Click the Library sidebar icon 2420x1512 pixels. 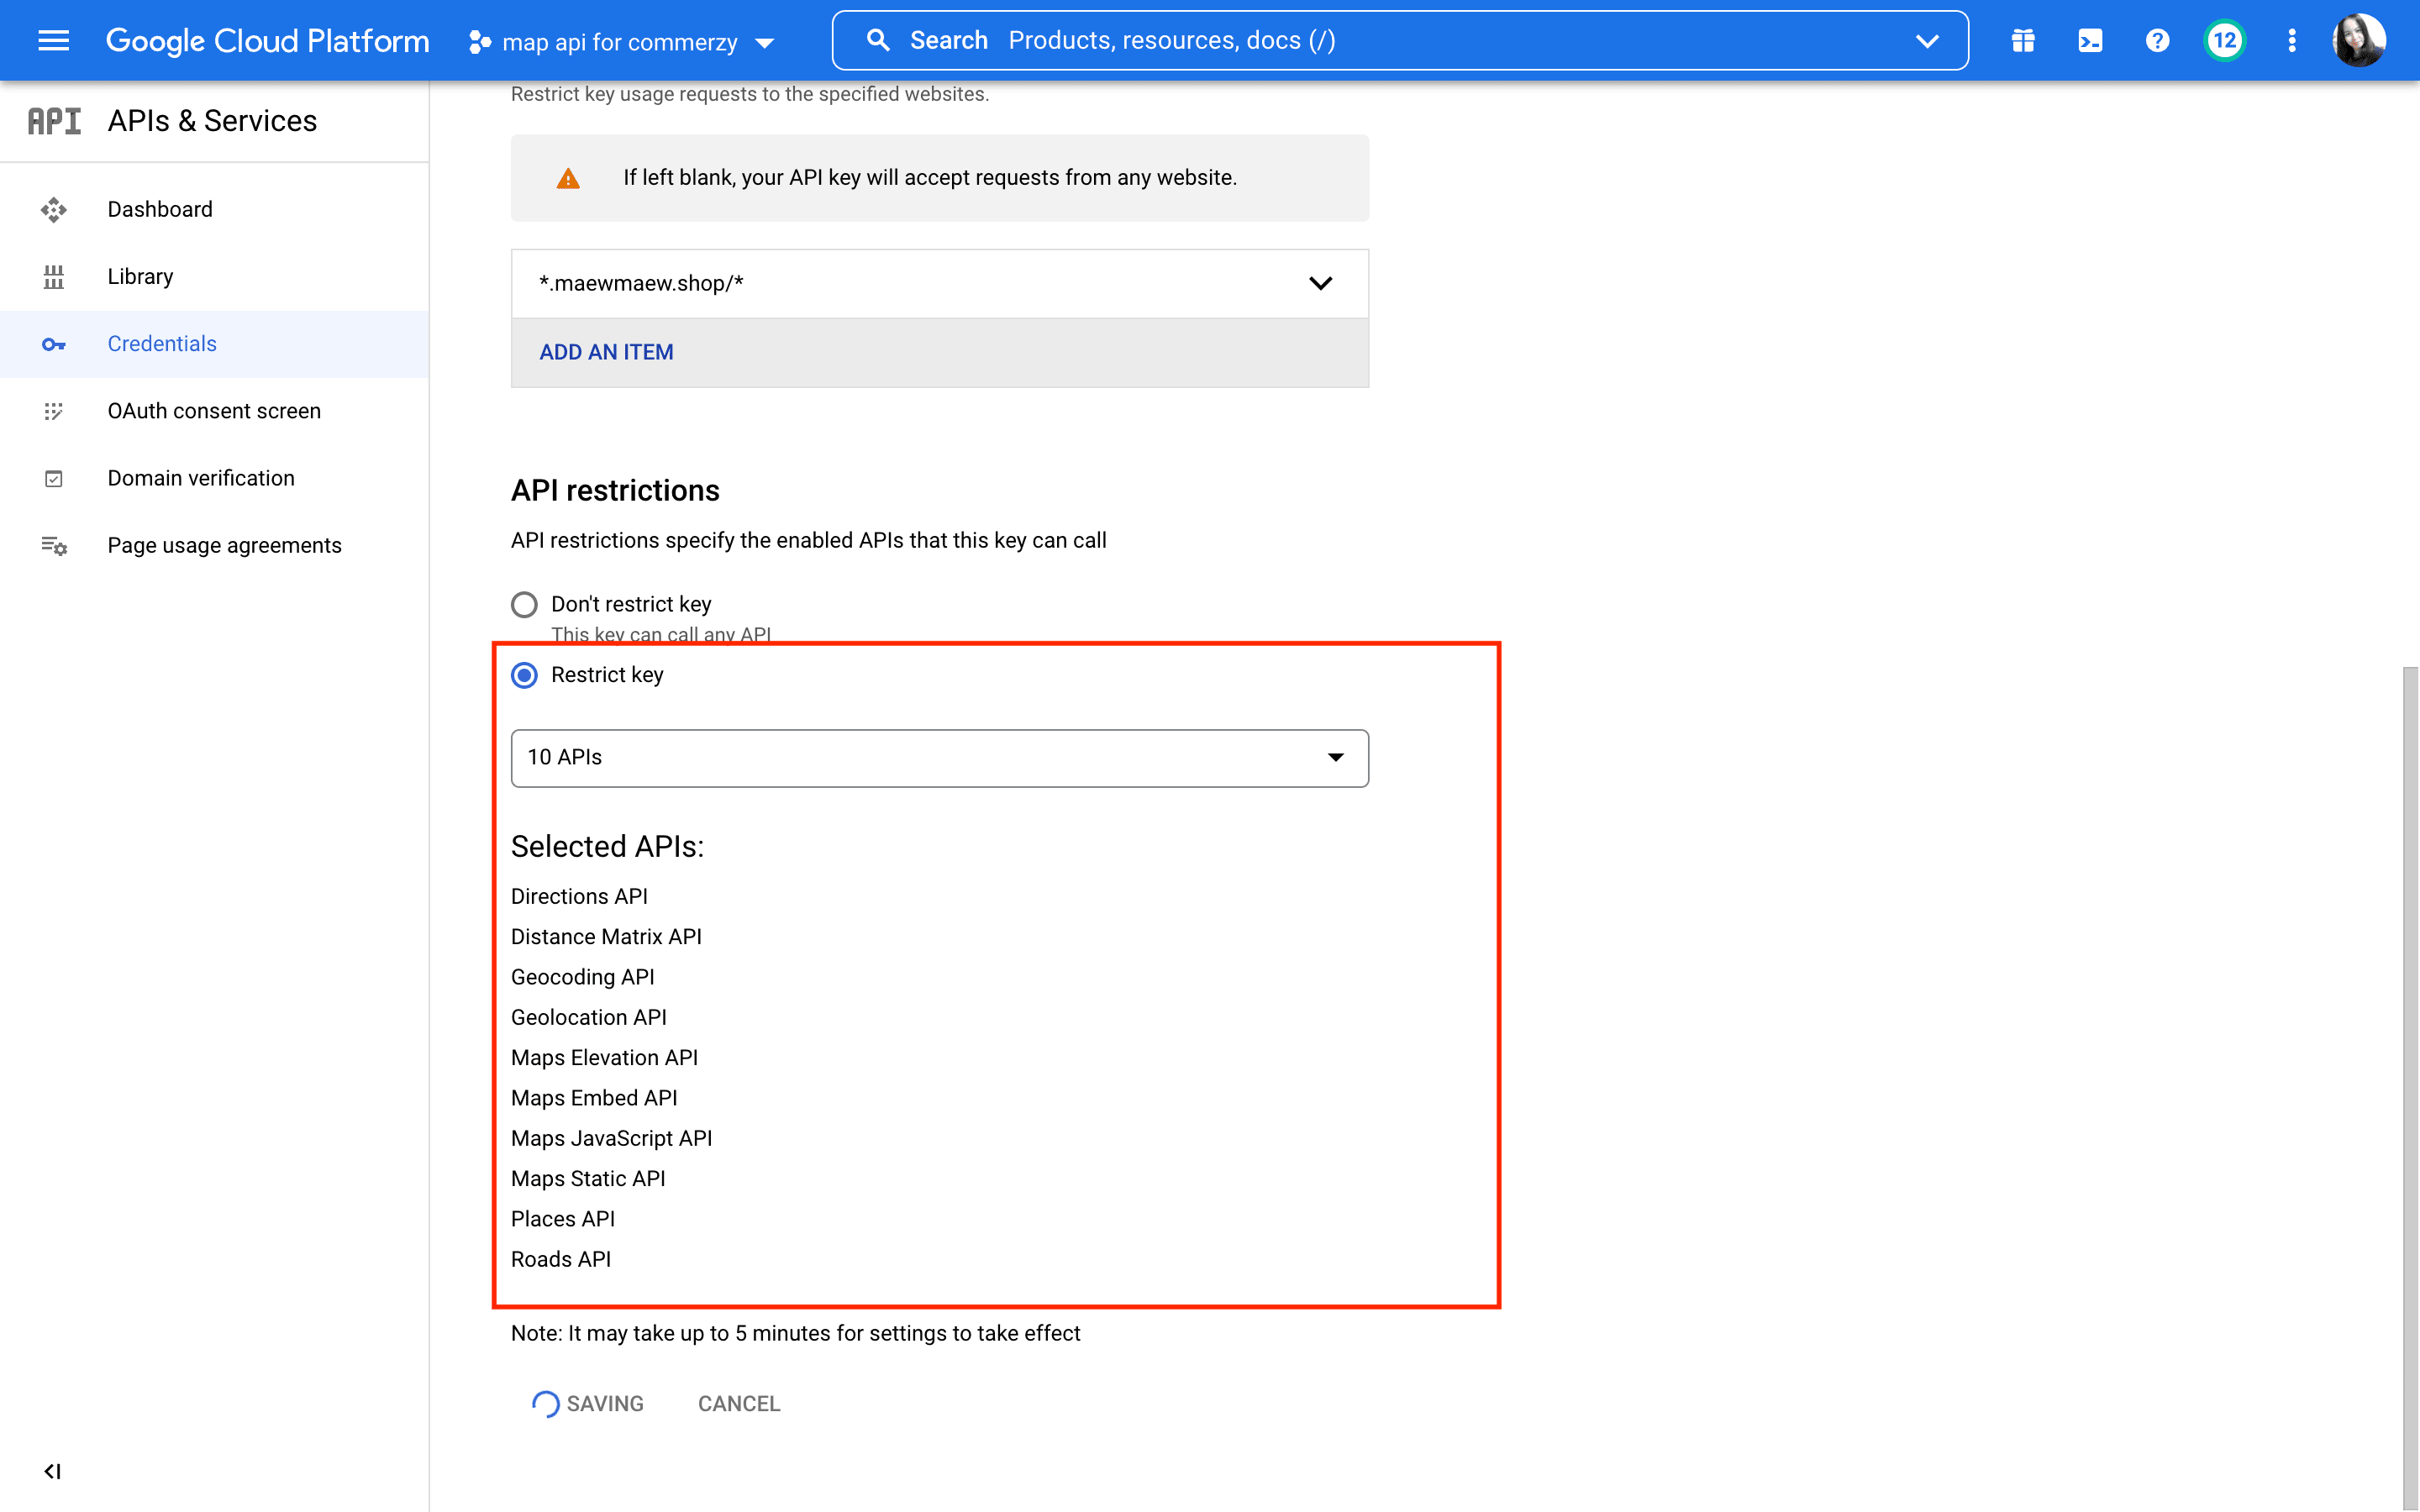coord(54,277)
